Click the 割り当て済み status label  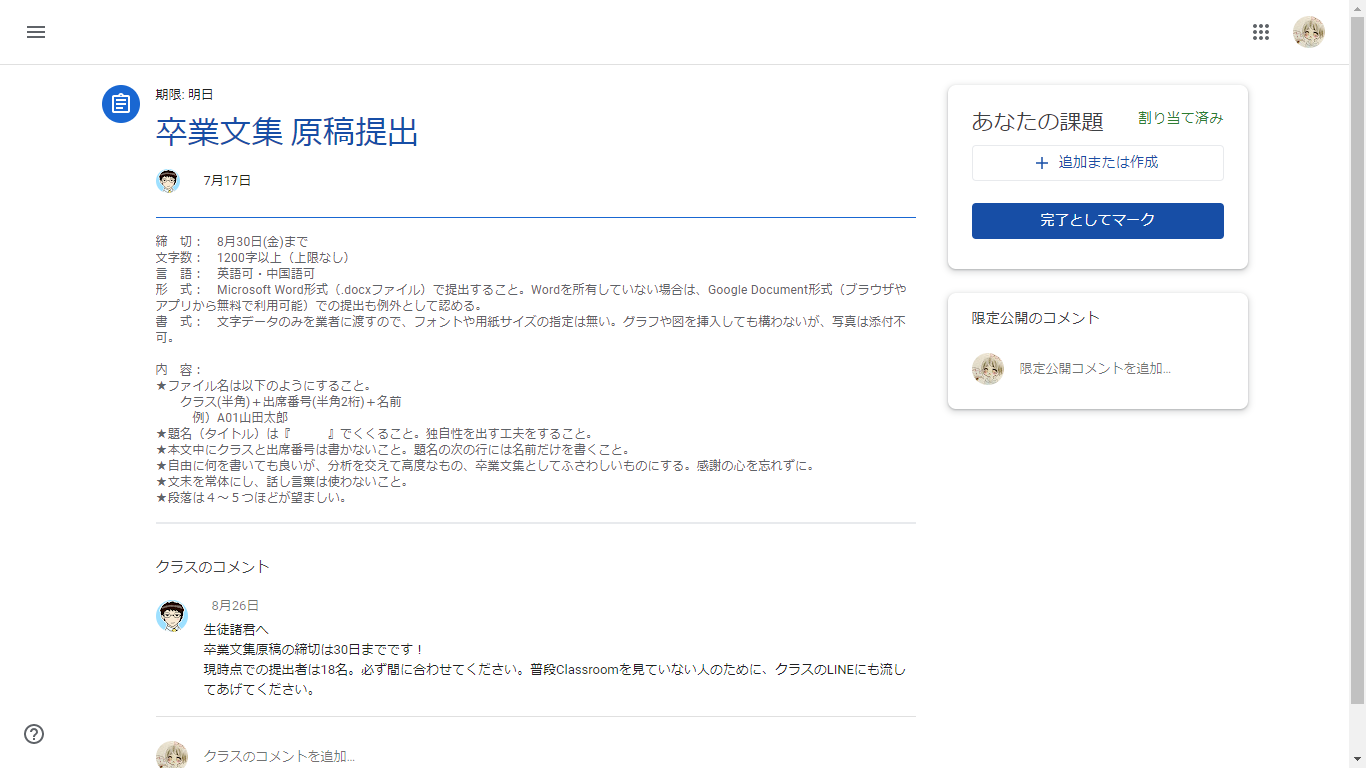pos(1180,118)
